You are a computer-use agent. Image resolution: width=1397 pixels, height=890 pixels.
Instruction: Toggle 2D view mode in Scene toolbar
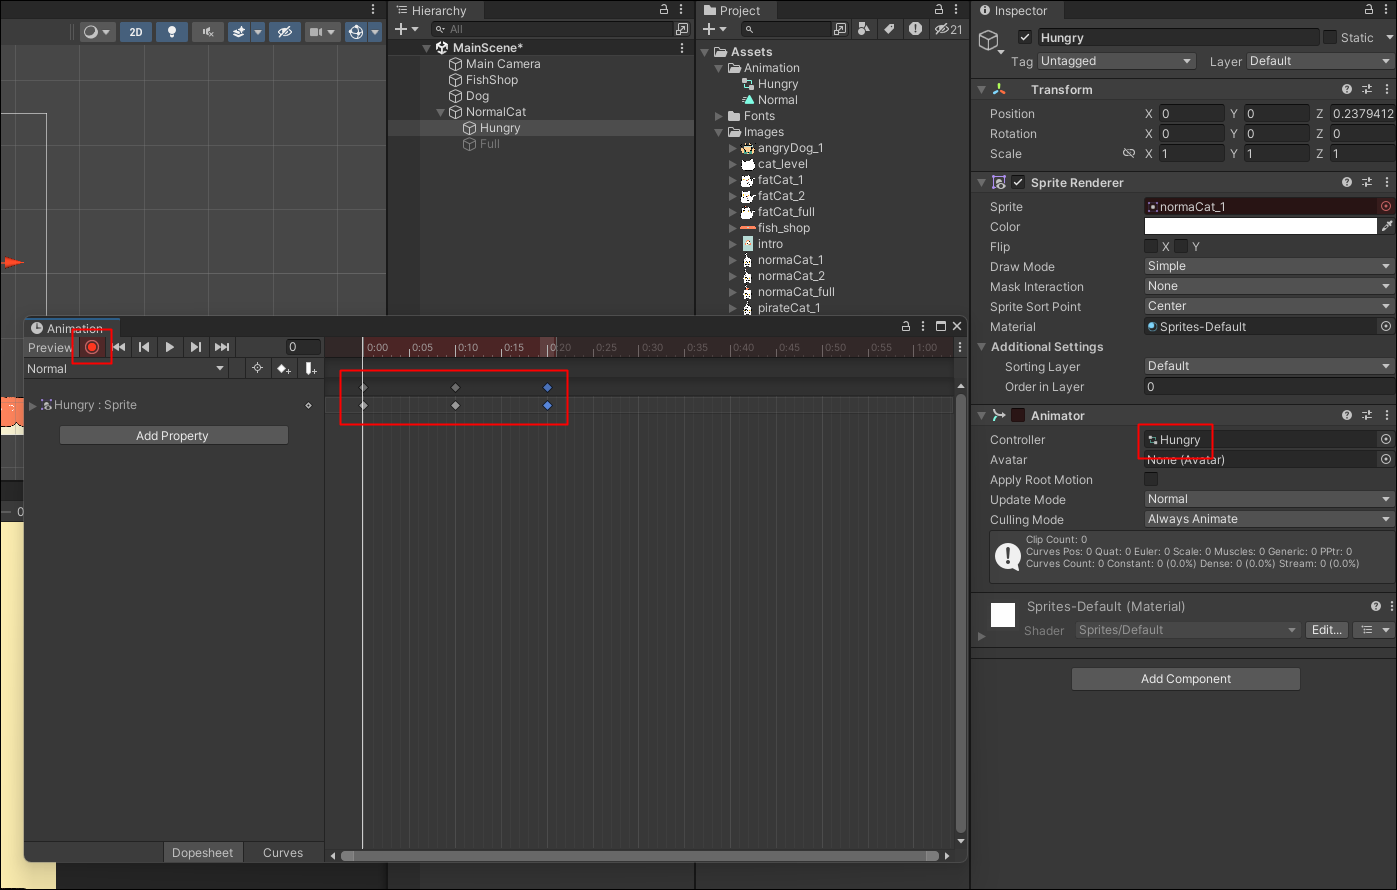pyautogui.click(x=136, y=32)
